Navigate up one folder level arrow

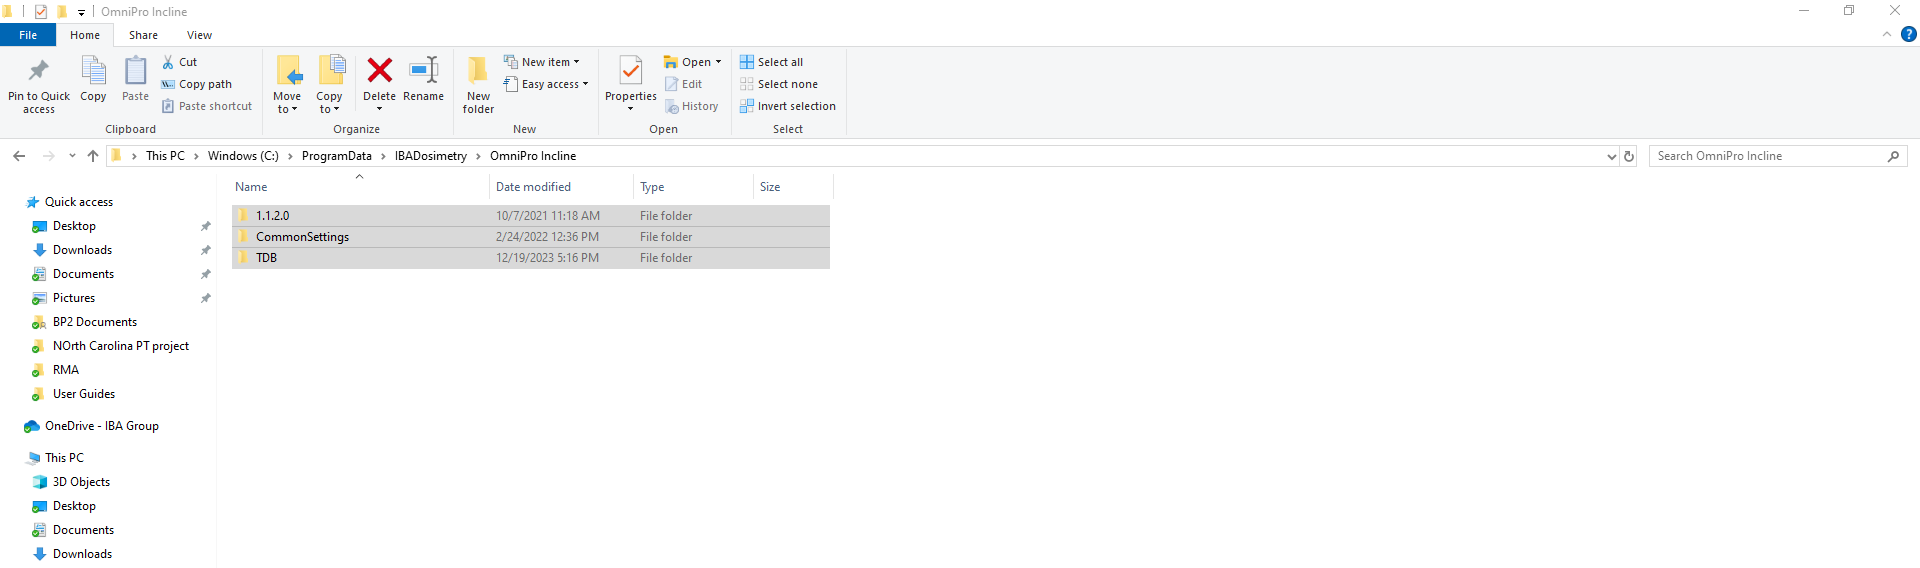[93, 156]
